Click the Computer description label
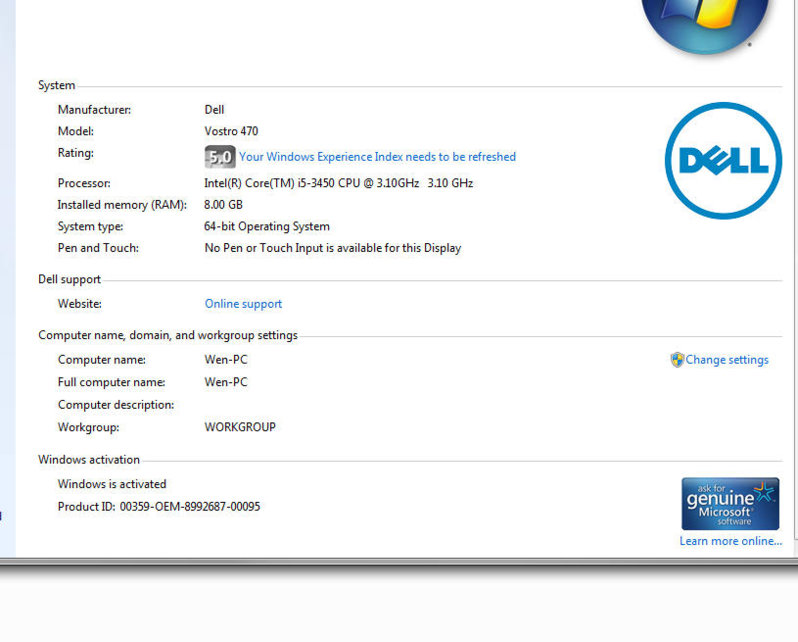The width and height of the screenshot is (798, 642). coord(116,405)
